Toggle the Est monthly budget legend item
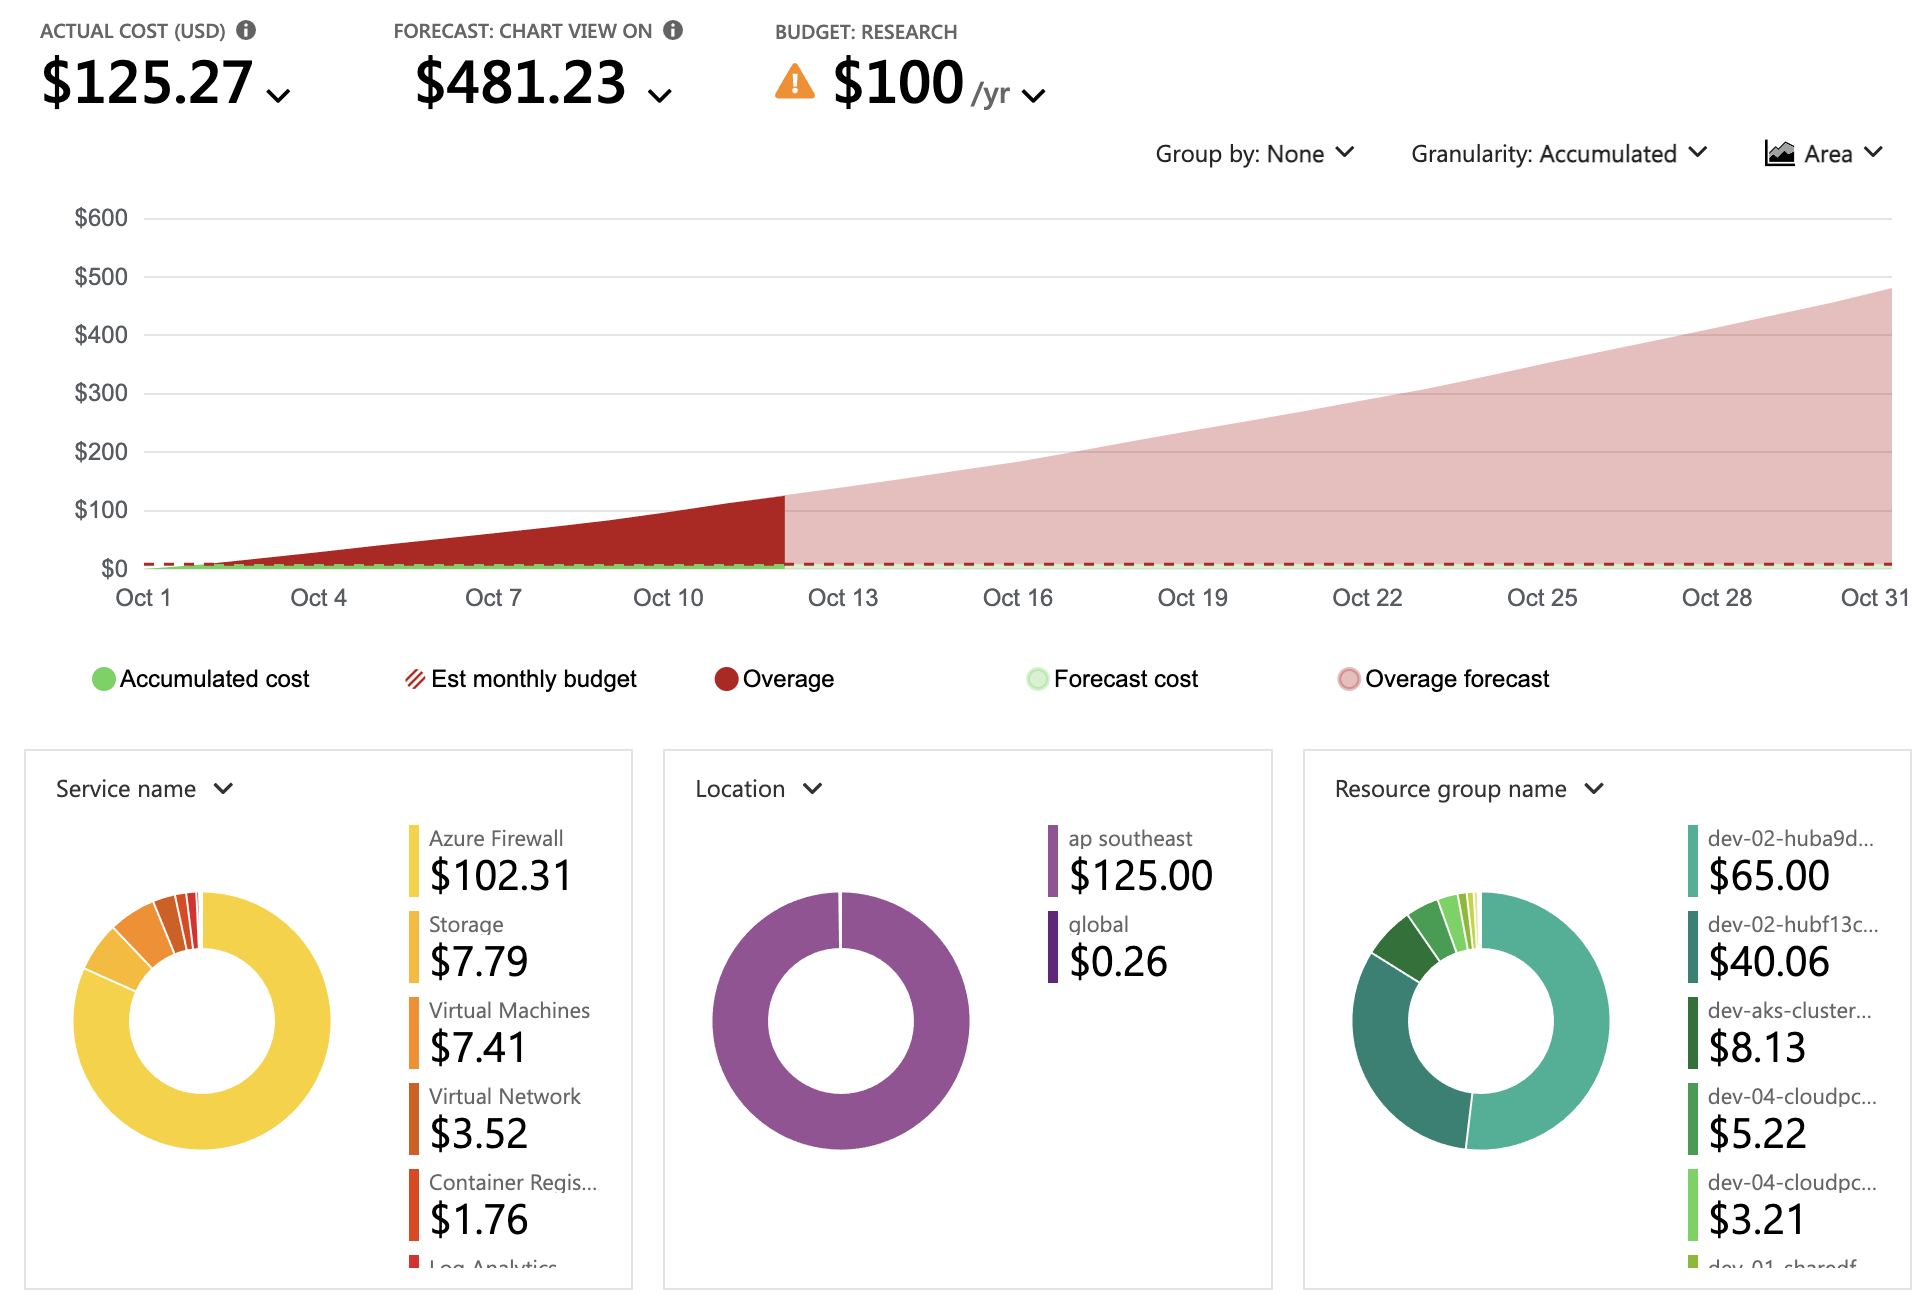 pos(520,679)
